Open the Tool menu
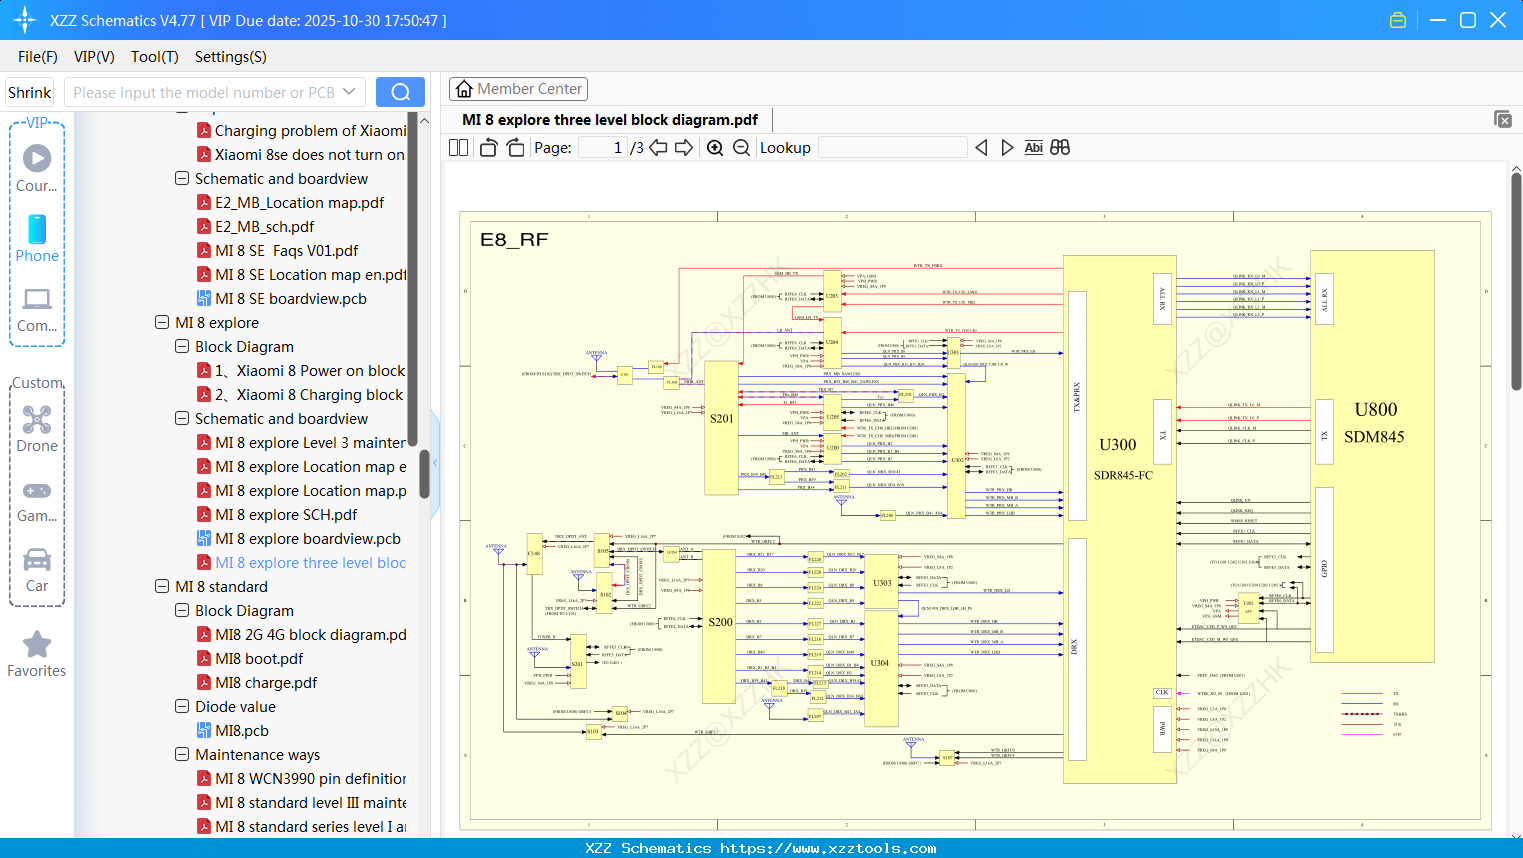This screenshot has height=858, width=1523. click(154, 57)
